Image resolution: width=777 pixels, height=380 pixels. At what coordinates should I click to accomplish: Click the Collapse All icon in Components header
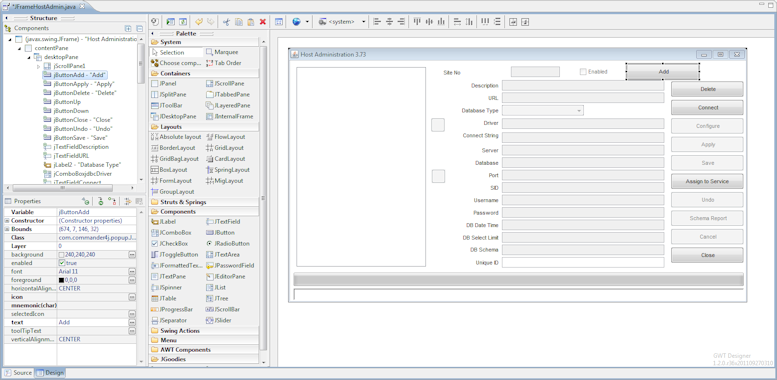[139, 29]
